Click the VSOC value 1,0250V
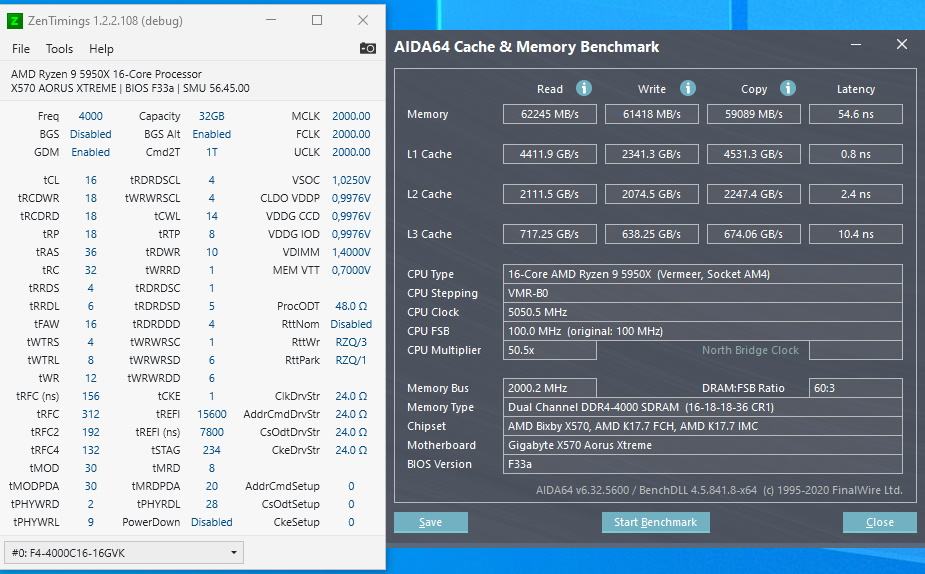 (x=351, y=180)
